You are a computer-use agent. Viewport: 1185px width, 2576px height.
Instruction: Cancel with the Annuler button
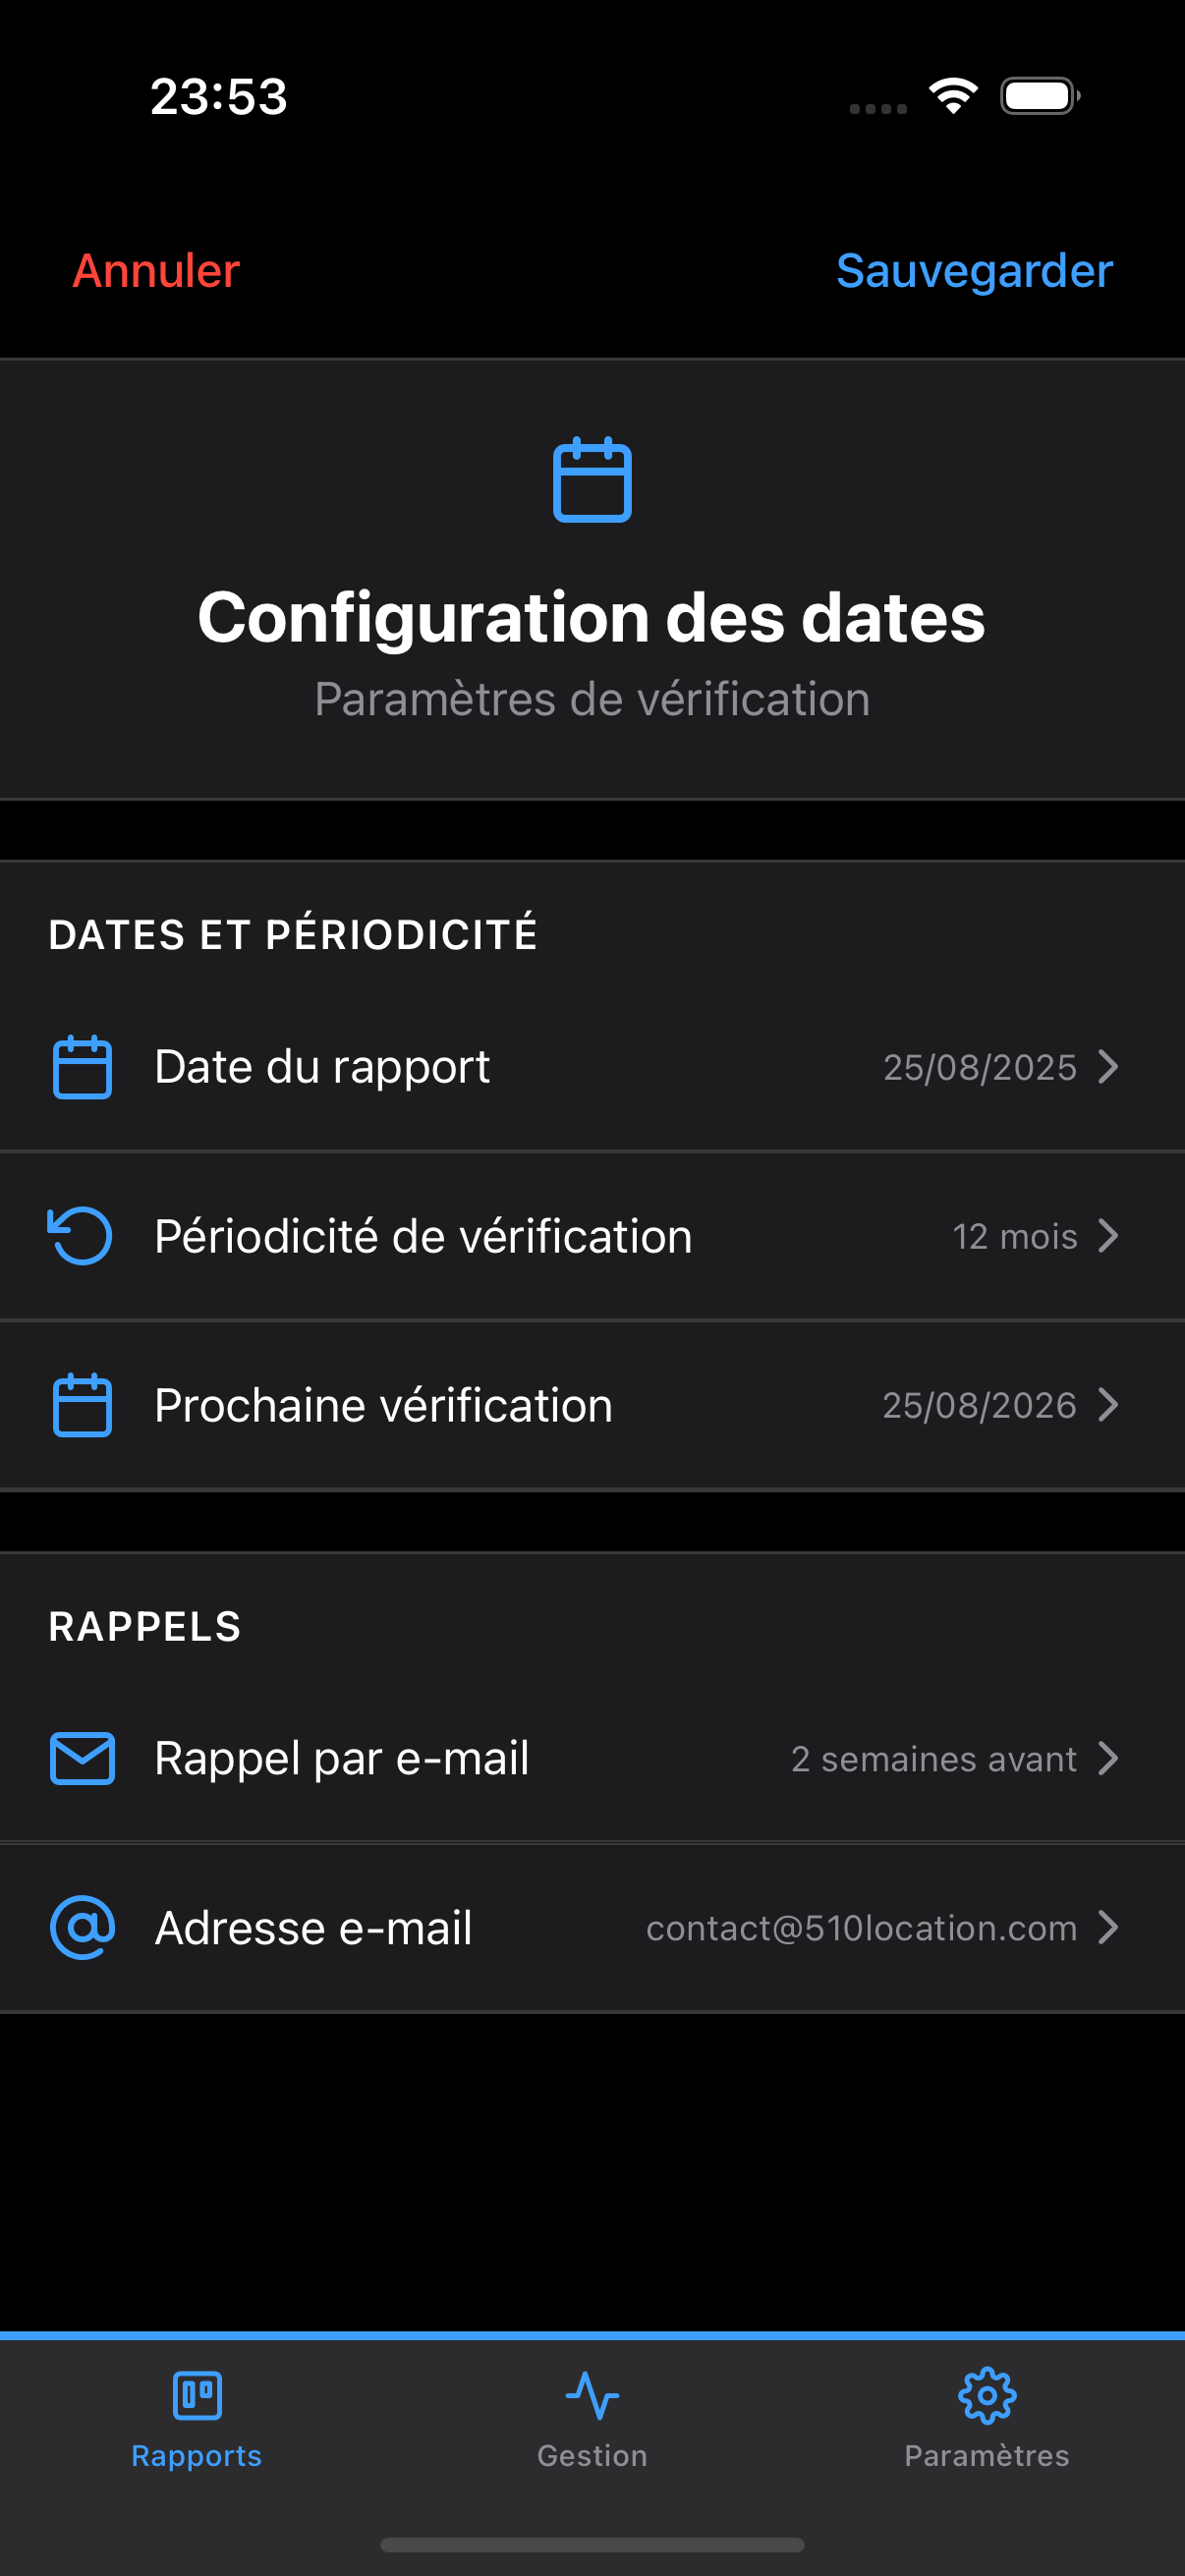(x=156, y=271)
